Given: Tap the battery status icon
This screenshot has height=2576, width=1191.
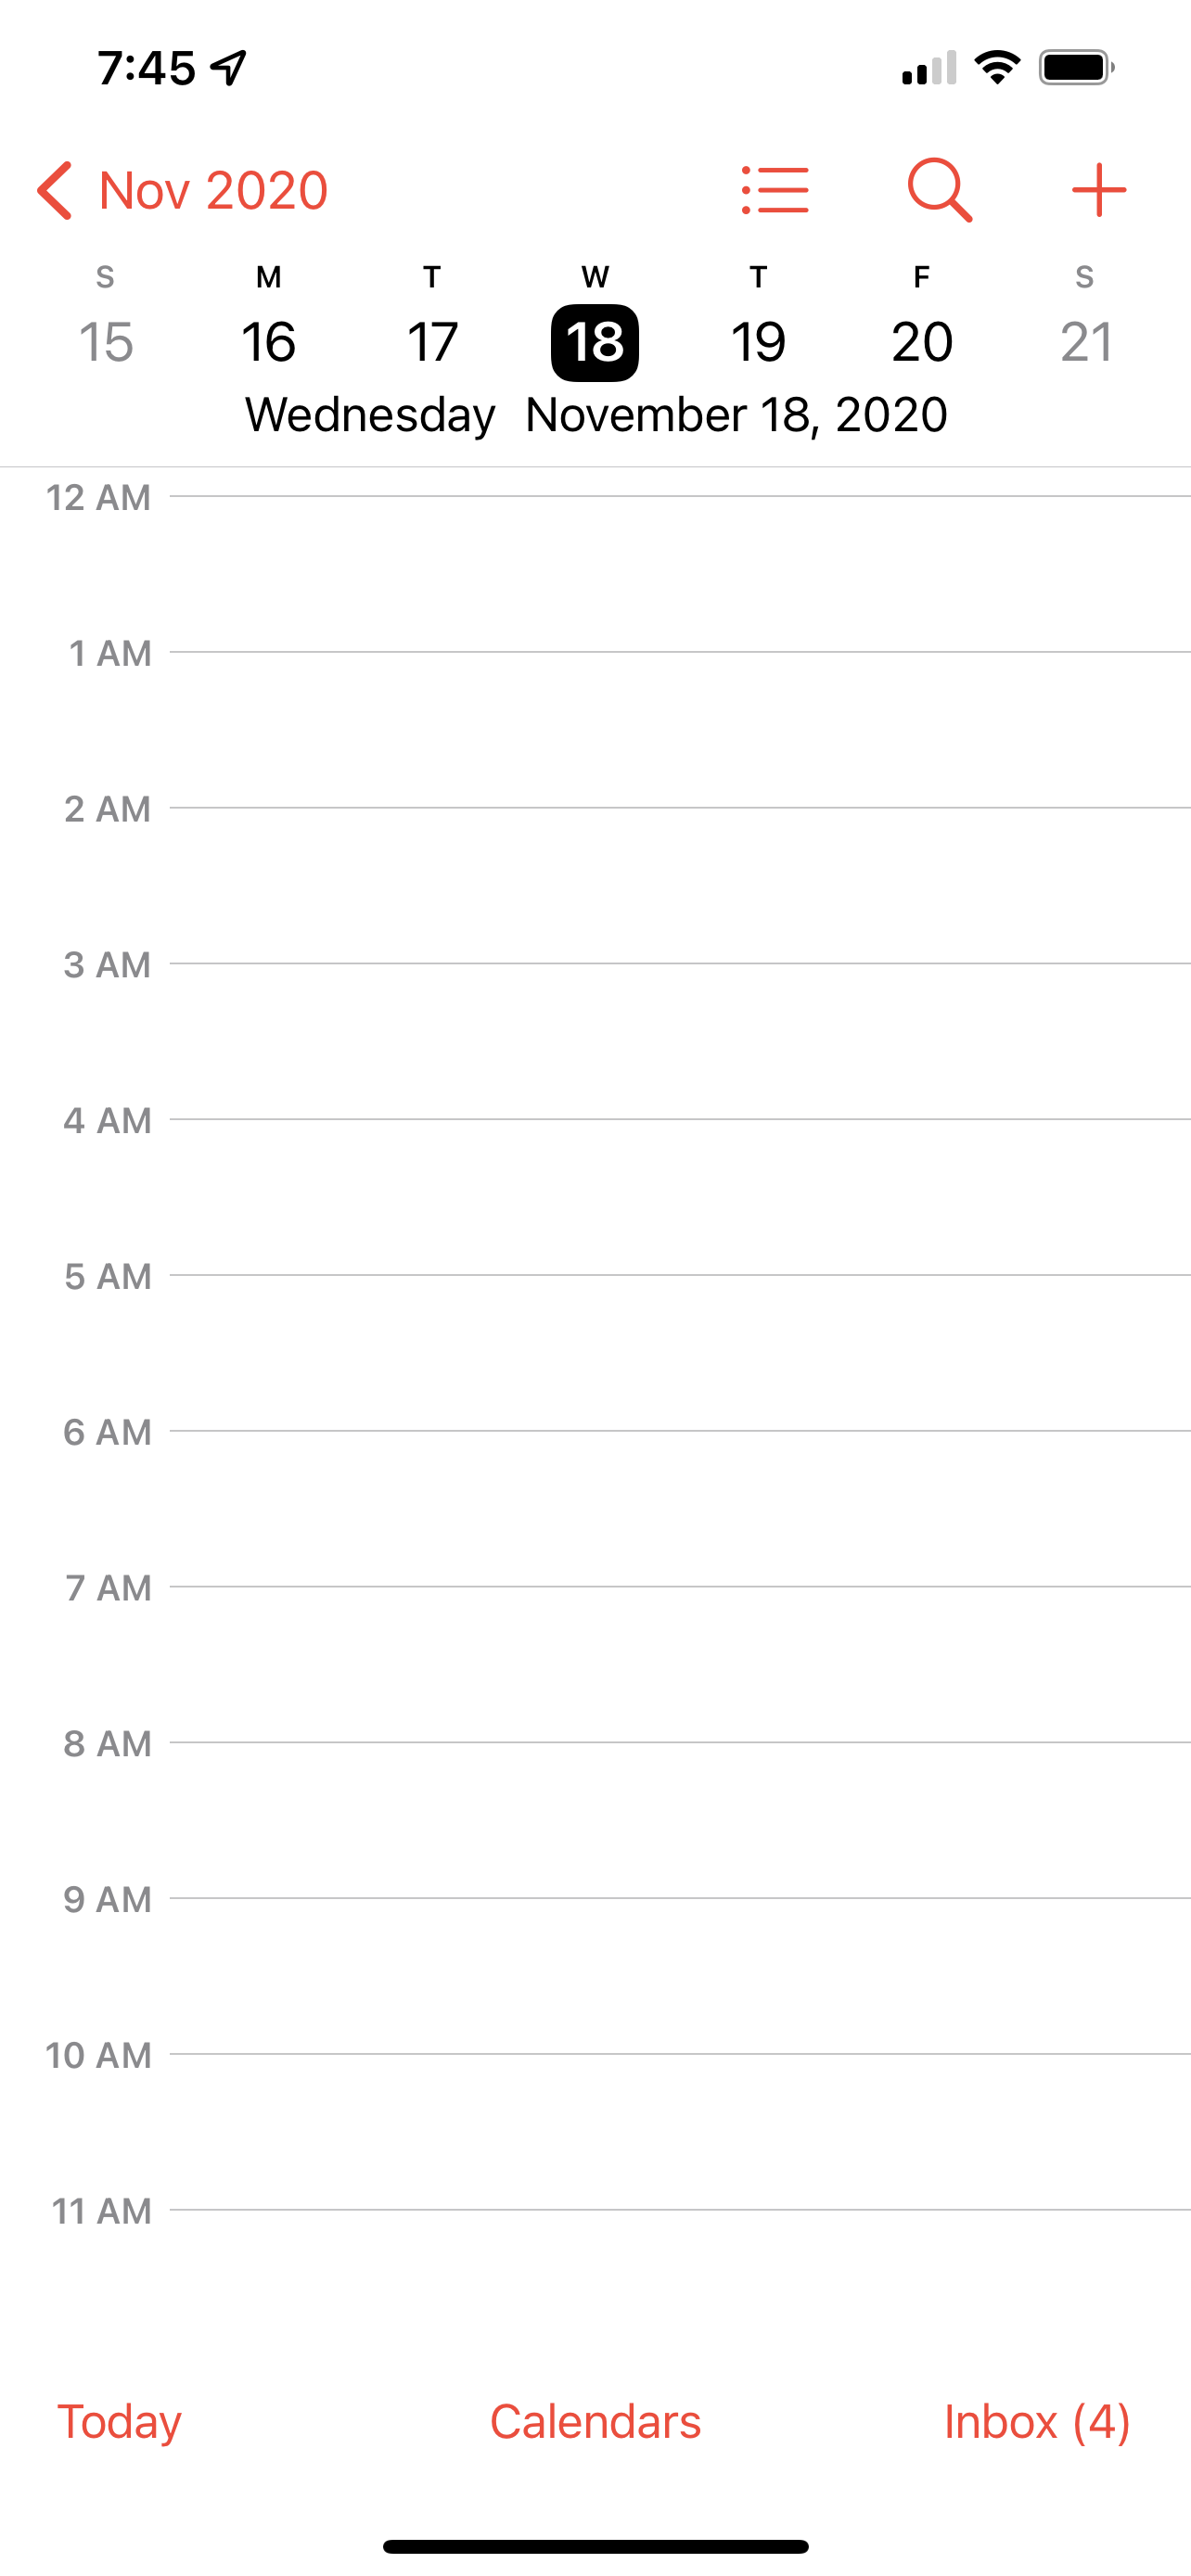Looking at the screenshot, I should 1076,68.
